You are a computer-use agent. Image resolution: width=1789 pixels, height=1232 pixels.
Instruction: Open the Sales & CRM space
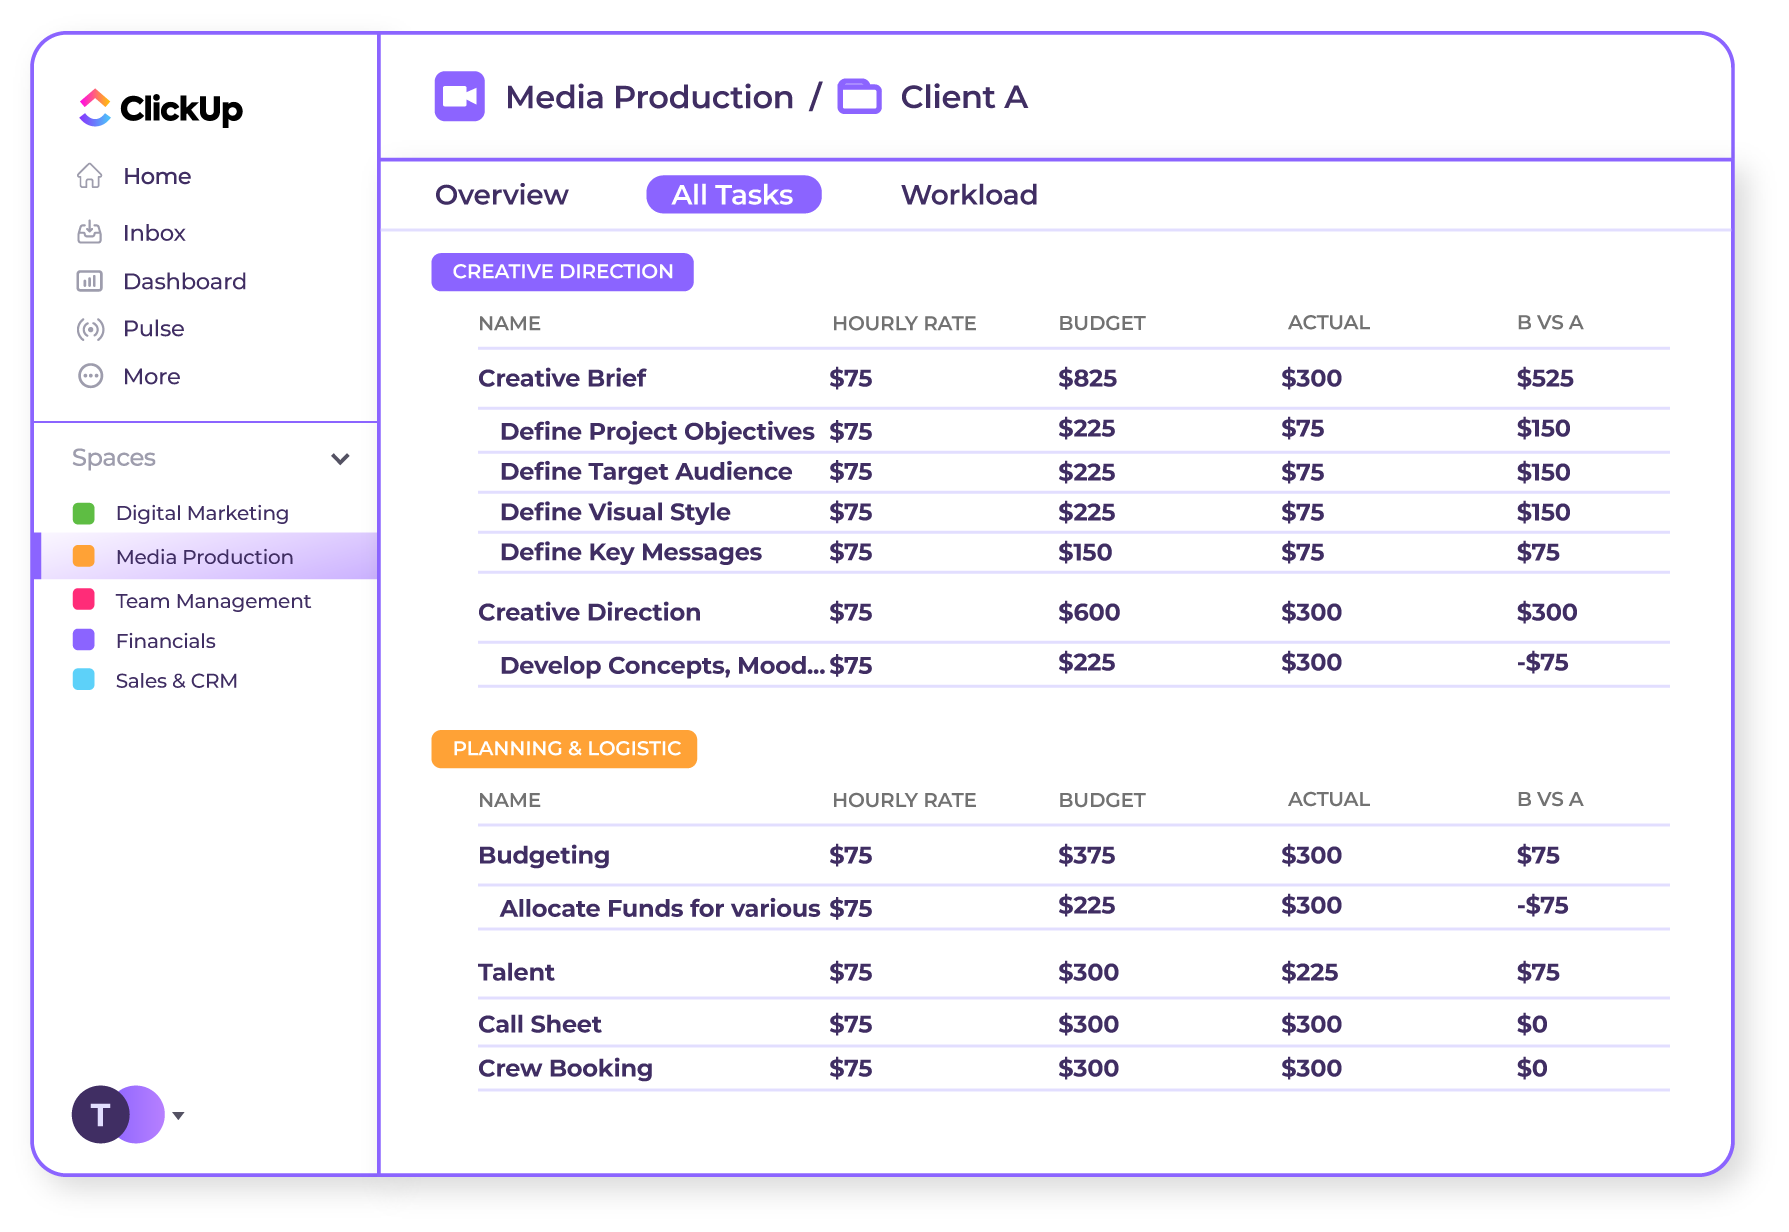click(176, 681)
